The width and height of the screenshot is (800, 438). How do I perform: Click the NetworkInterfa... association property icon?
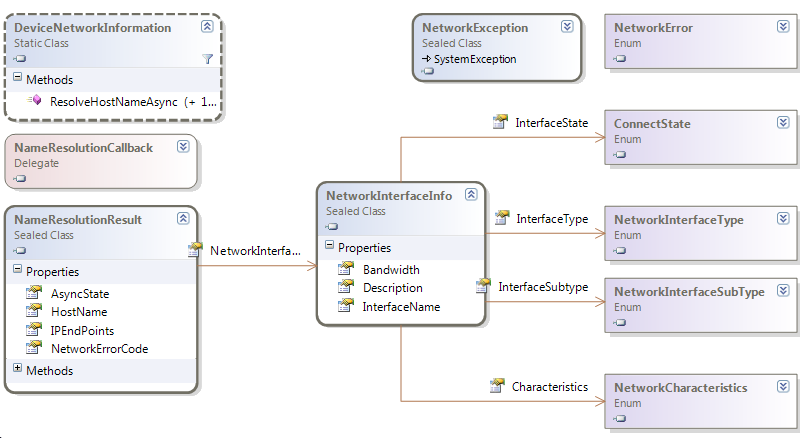(195, 249)
